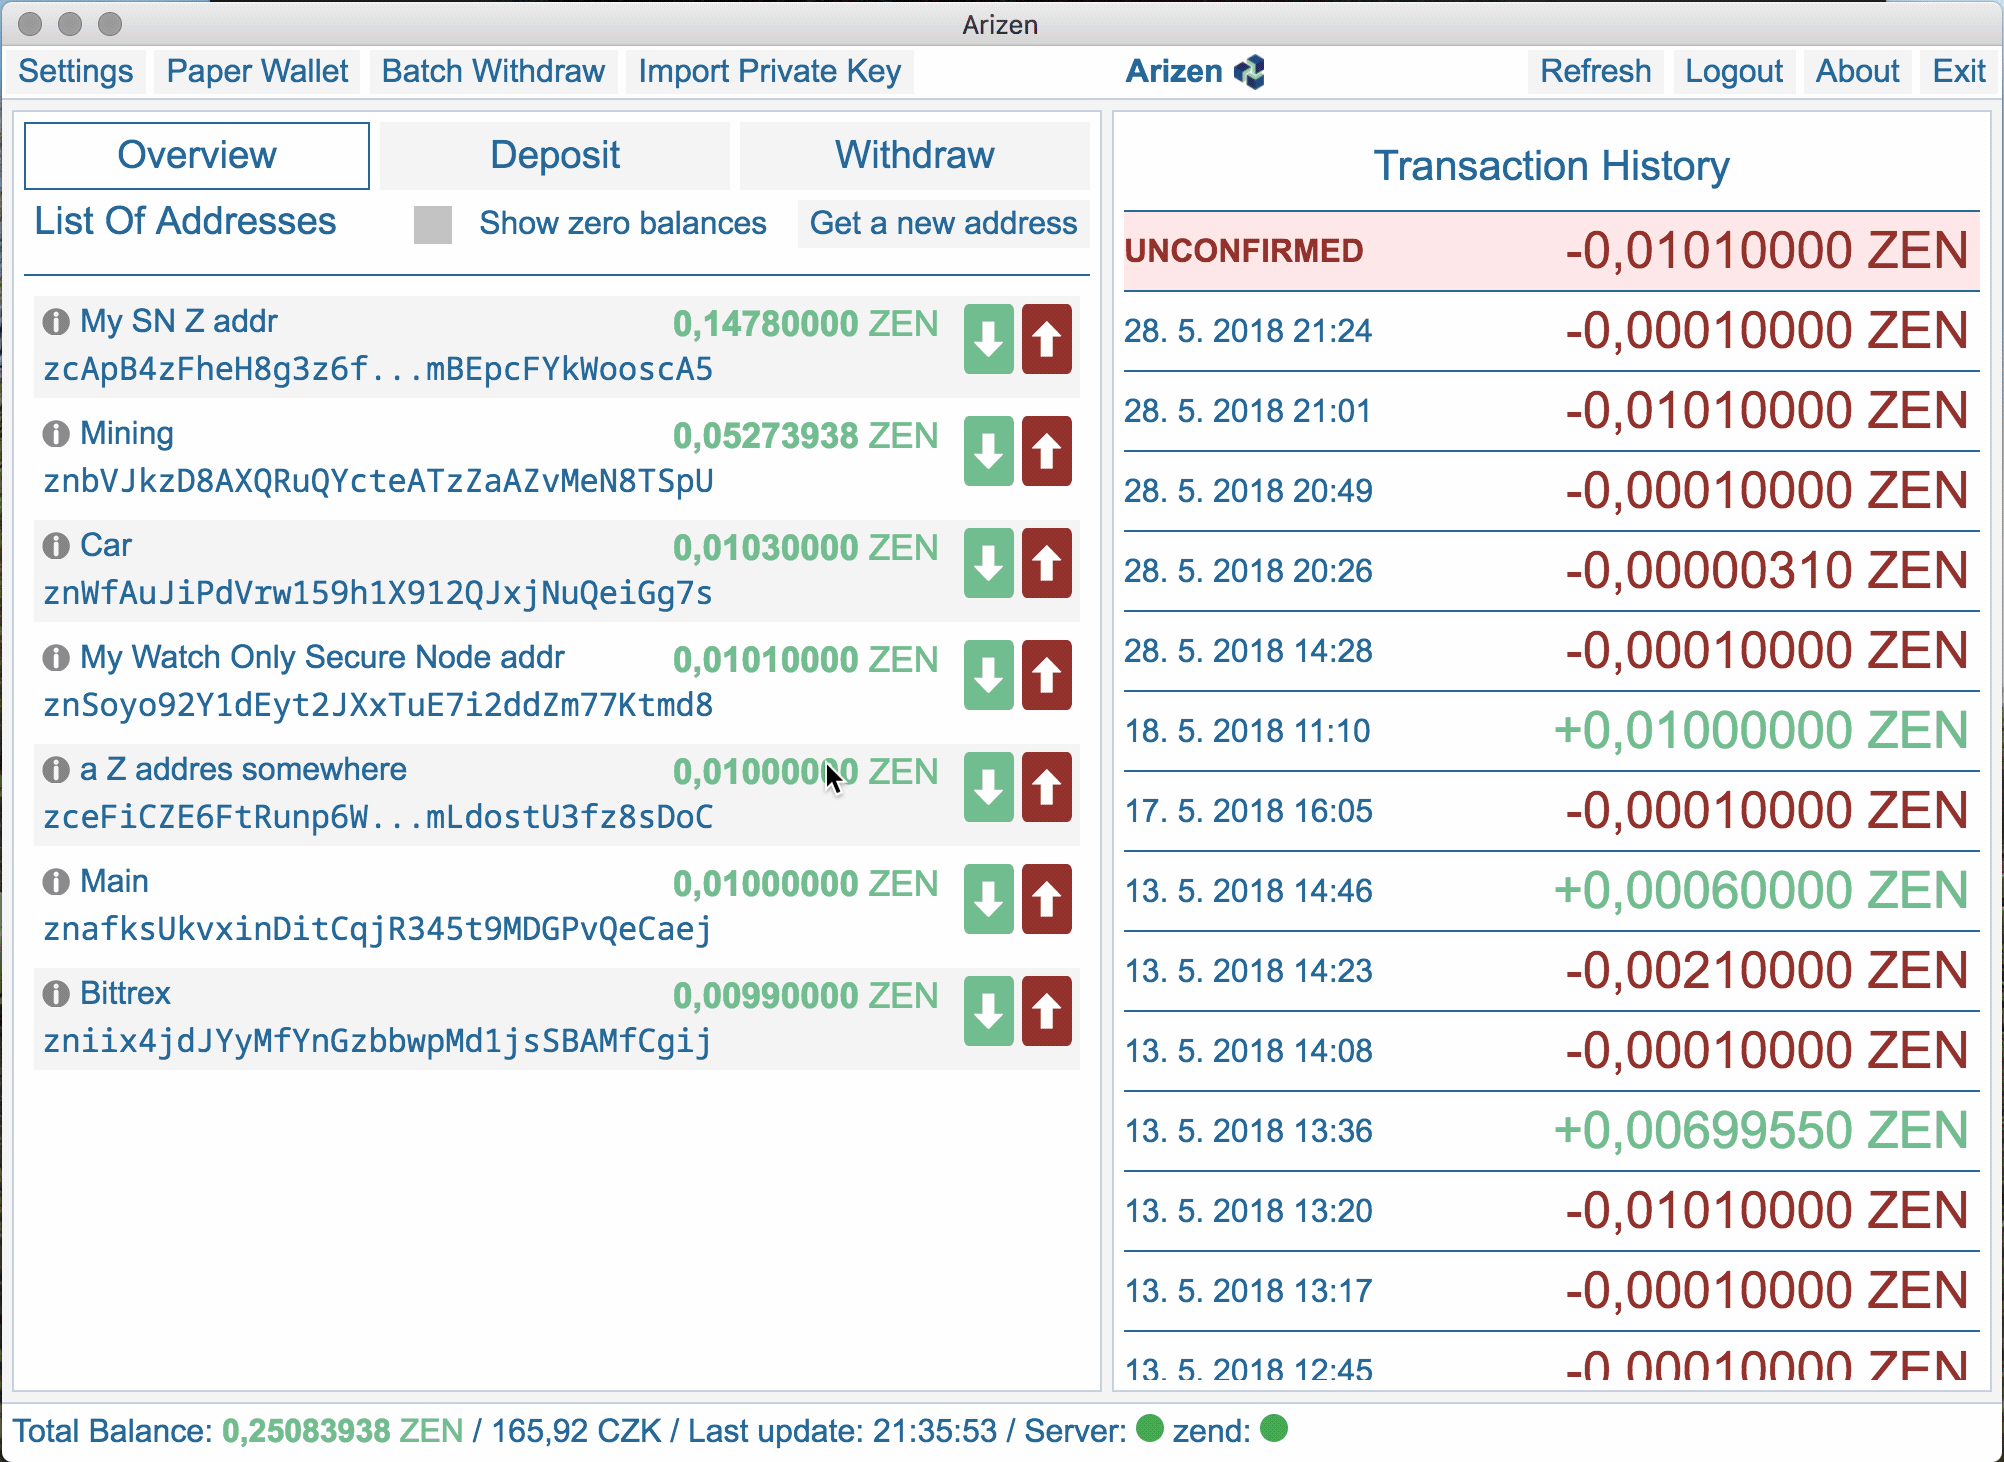Click green deposit arrow for Main address
2004x1462 pixels.
[x=988, y=899]
